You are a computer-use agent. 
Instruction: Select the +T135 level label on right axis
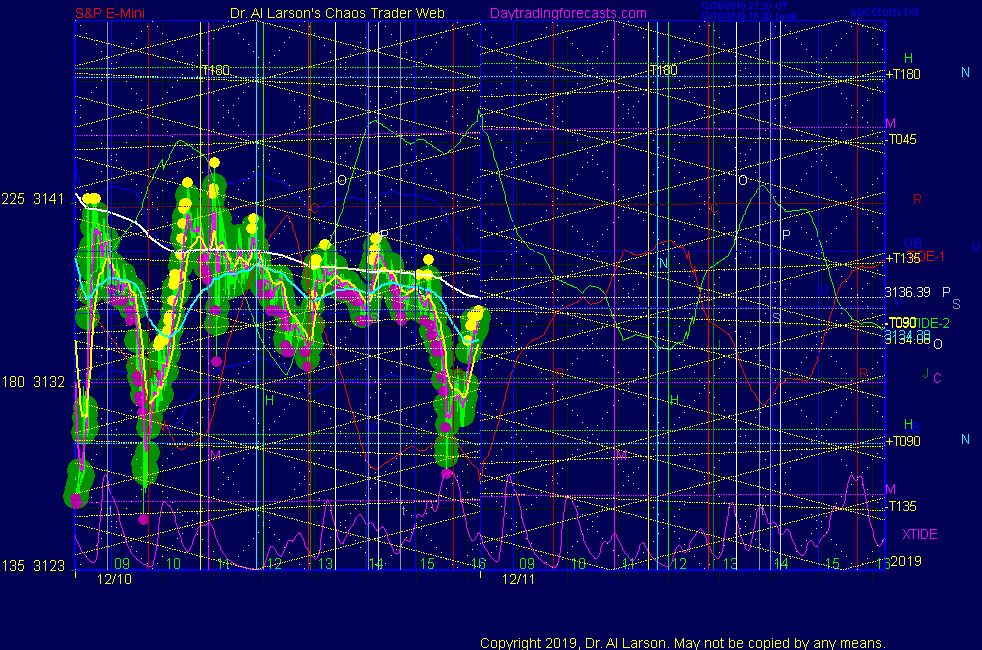tap(903, 258)
